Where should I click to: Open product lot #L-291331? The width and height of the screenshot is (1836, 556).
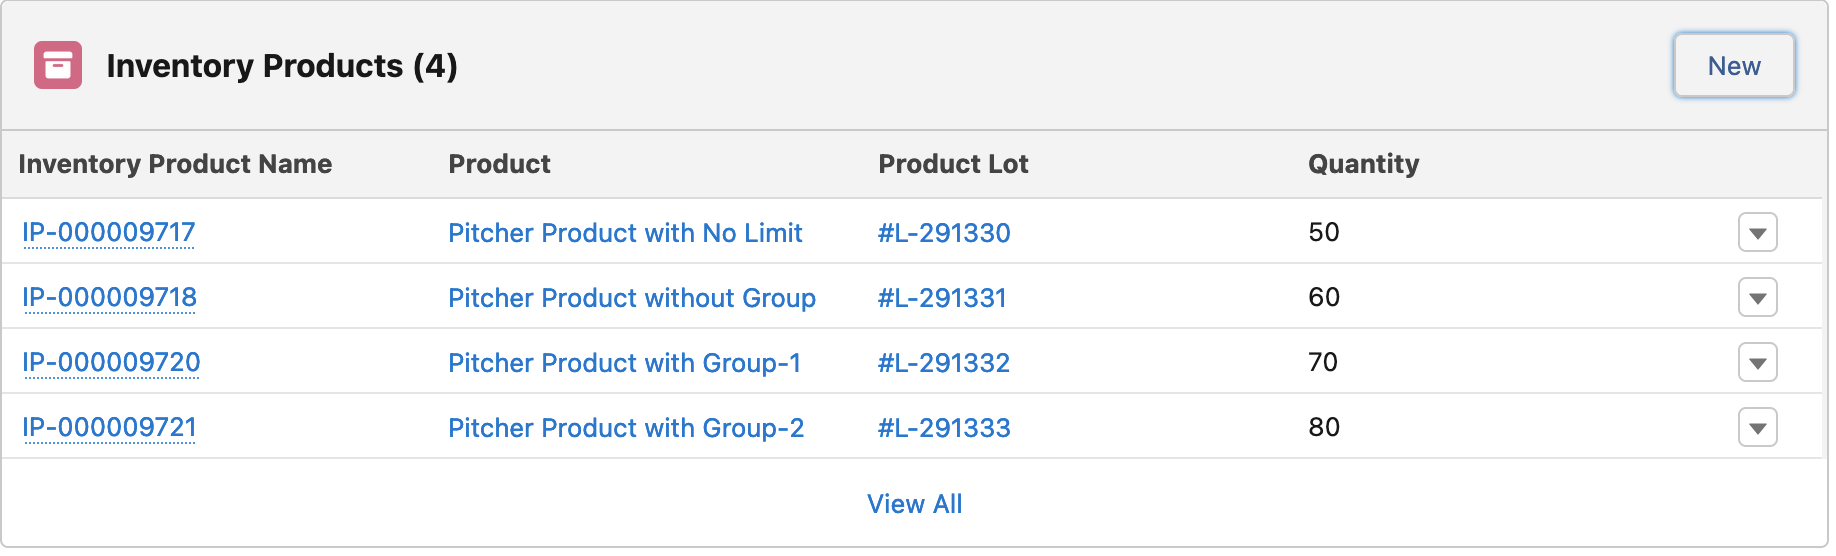point(942,298)
